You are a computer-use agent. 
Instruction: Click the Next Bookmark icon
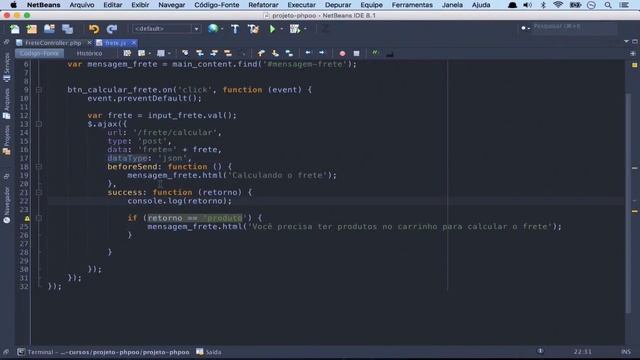click(x=275, y=53)
